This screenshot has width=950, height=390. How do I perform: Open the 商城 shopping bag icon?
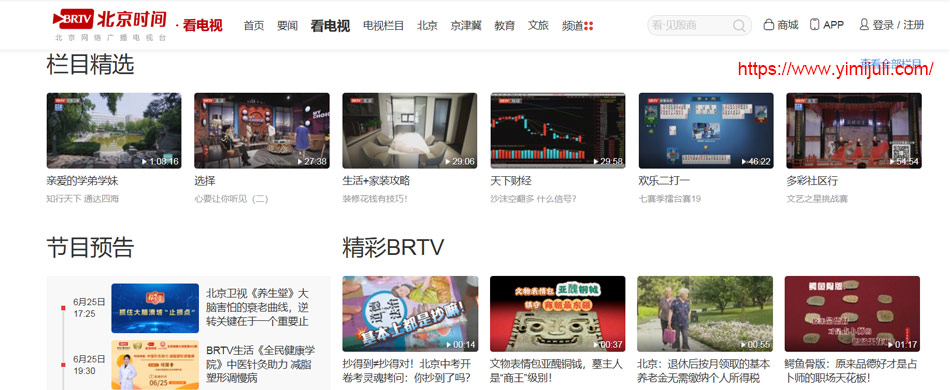(x=768, y=25)
